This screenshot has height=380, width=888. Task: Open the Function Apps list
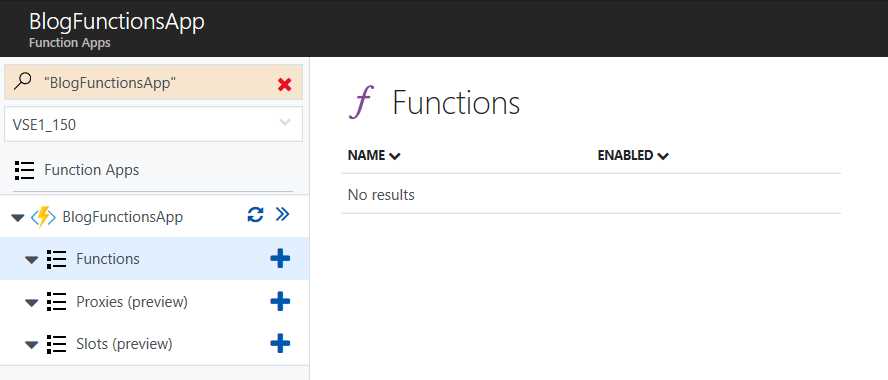(91, 170)
